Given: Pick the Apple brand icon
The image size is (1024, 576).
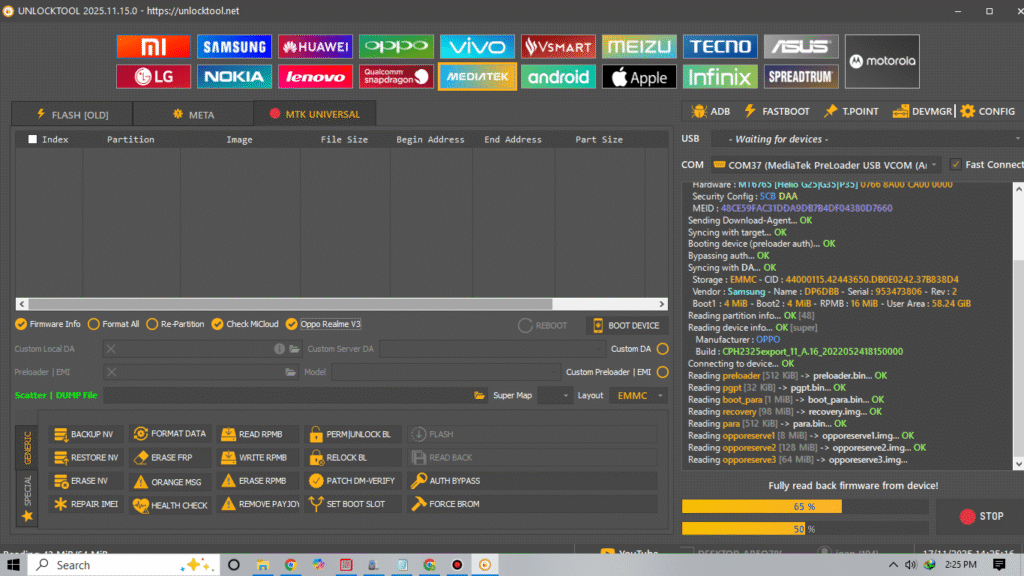Looking at the screenshot, I should [638, 77].
